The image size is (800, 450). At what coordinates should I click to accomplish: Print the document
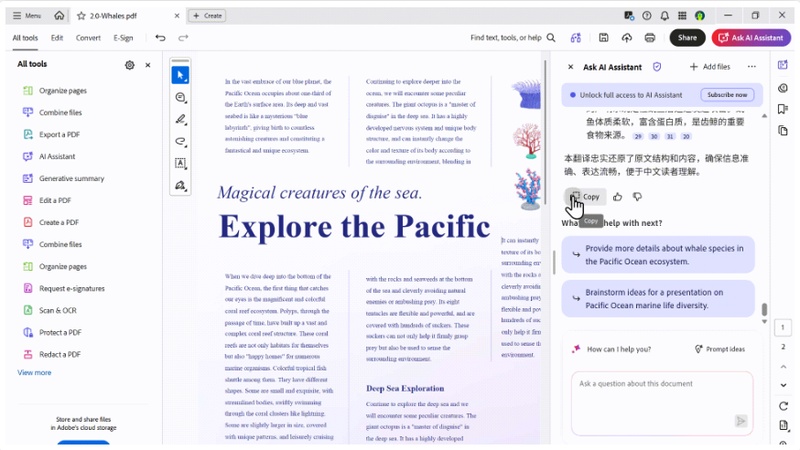pyautogui.click(x=649, y=38)
